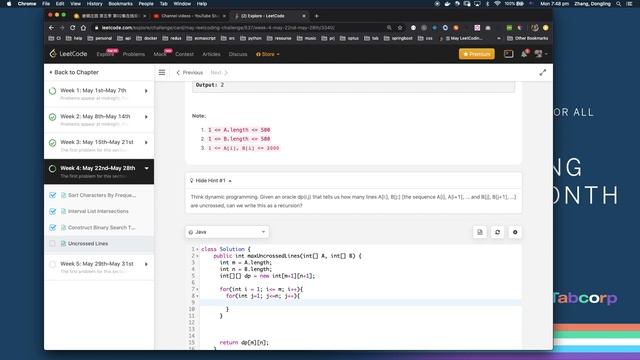The width and height of the screenshot is (640, 360).
Task: Go to the Next problem
Action: click(x=219, y=72)
